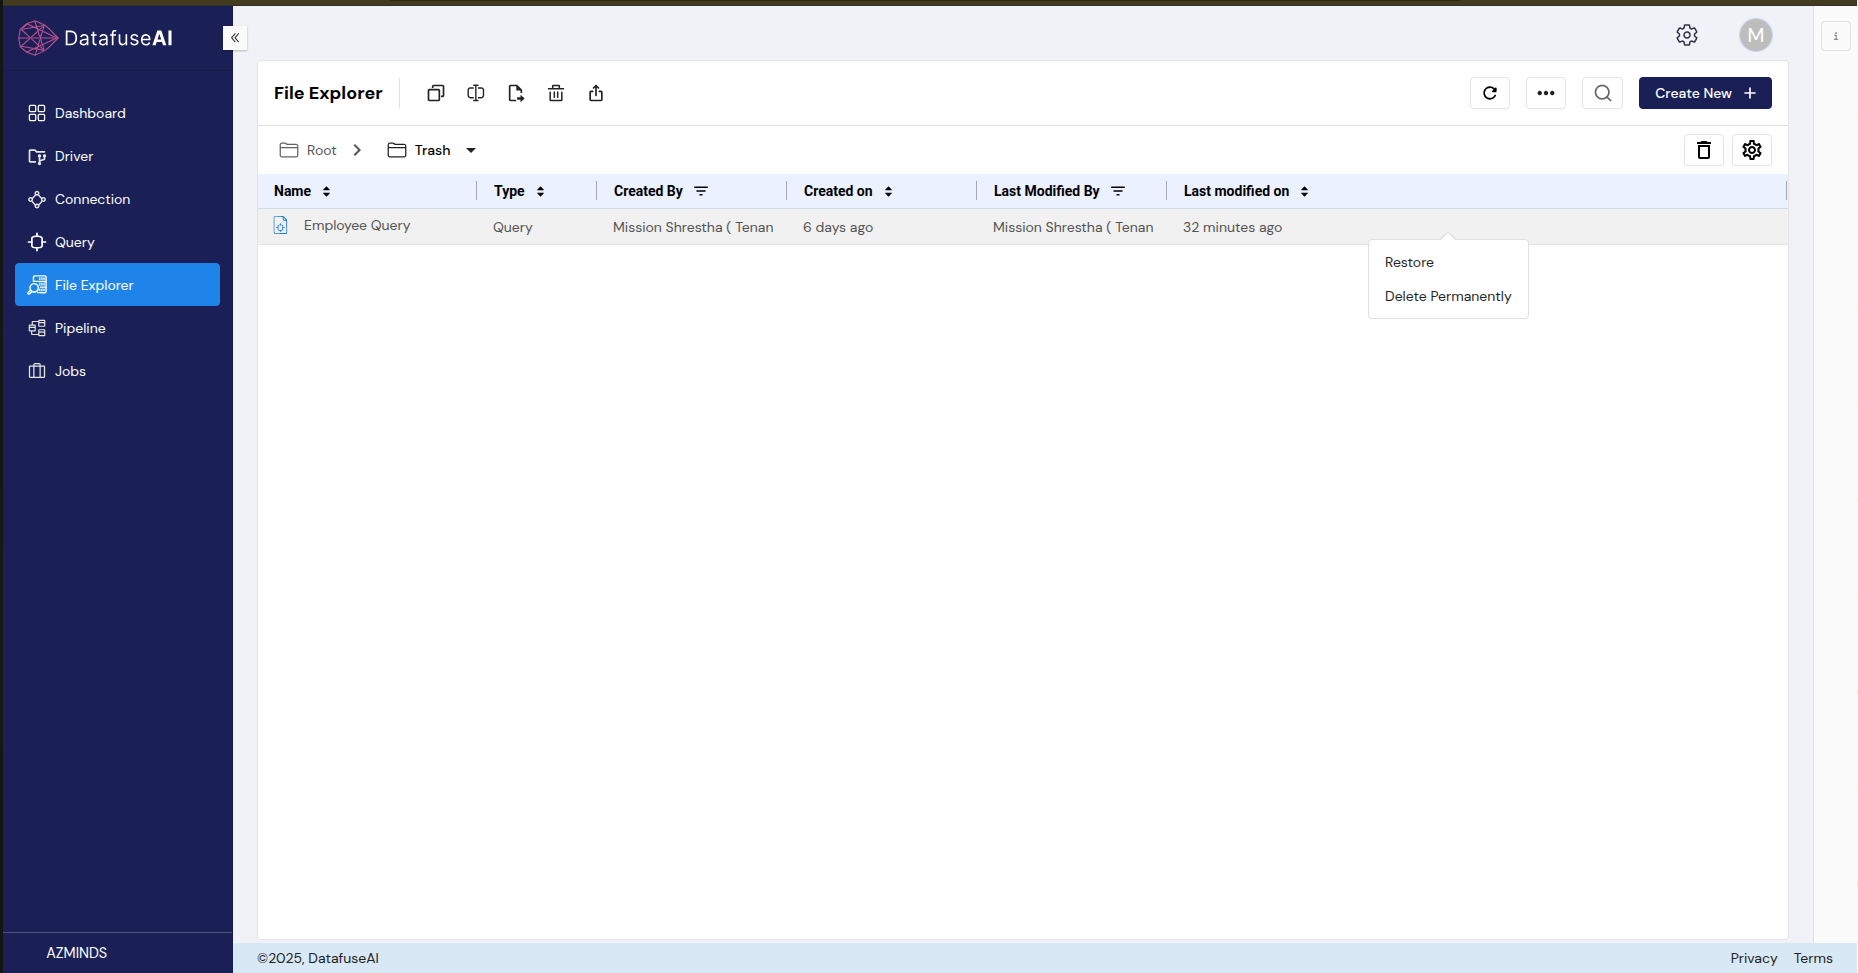Select the Employee Query row

[357, 226]
